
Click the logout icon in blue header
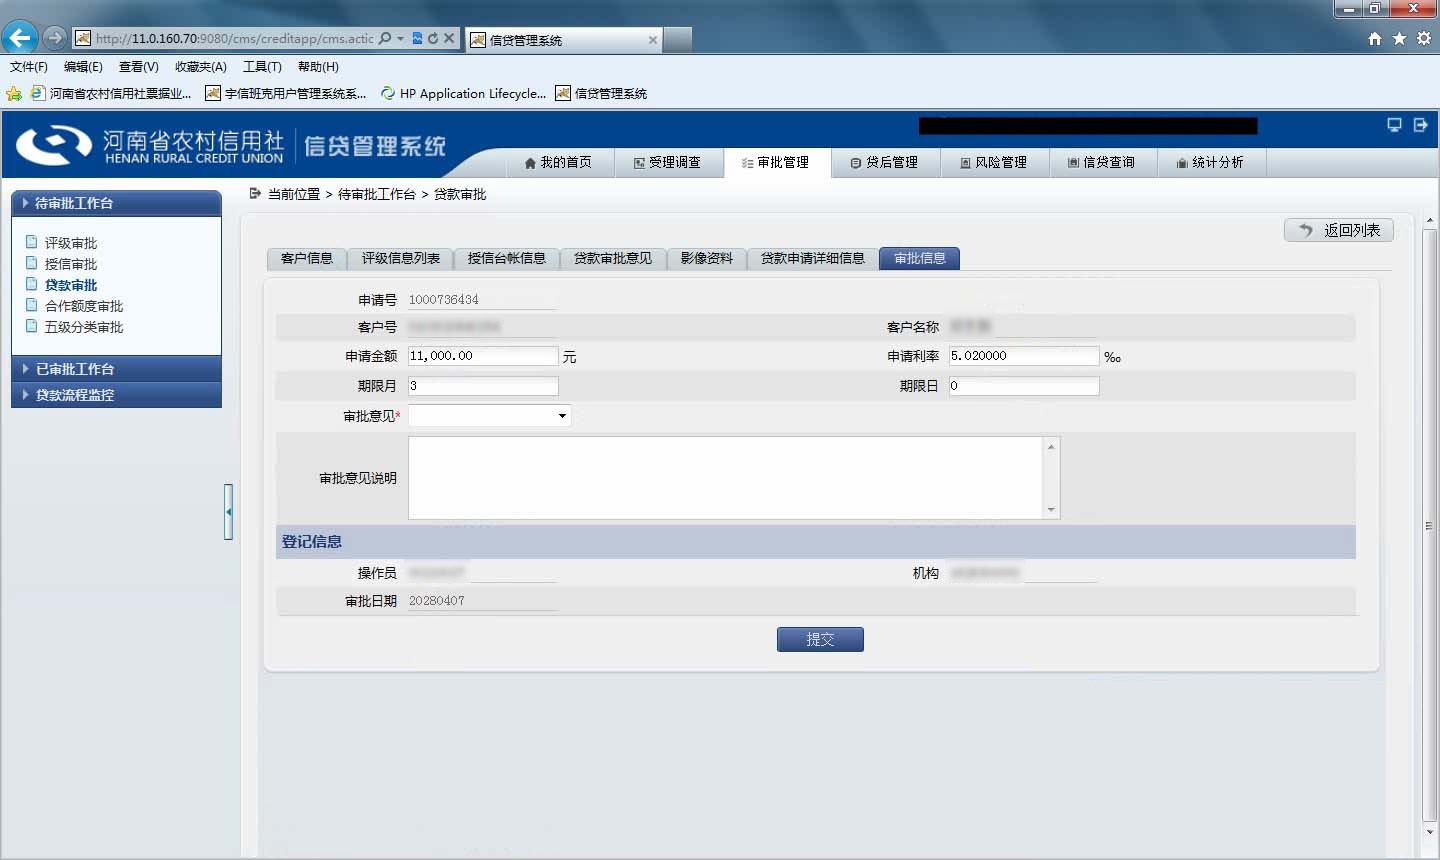coord(1420,125)
